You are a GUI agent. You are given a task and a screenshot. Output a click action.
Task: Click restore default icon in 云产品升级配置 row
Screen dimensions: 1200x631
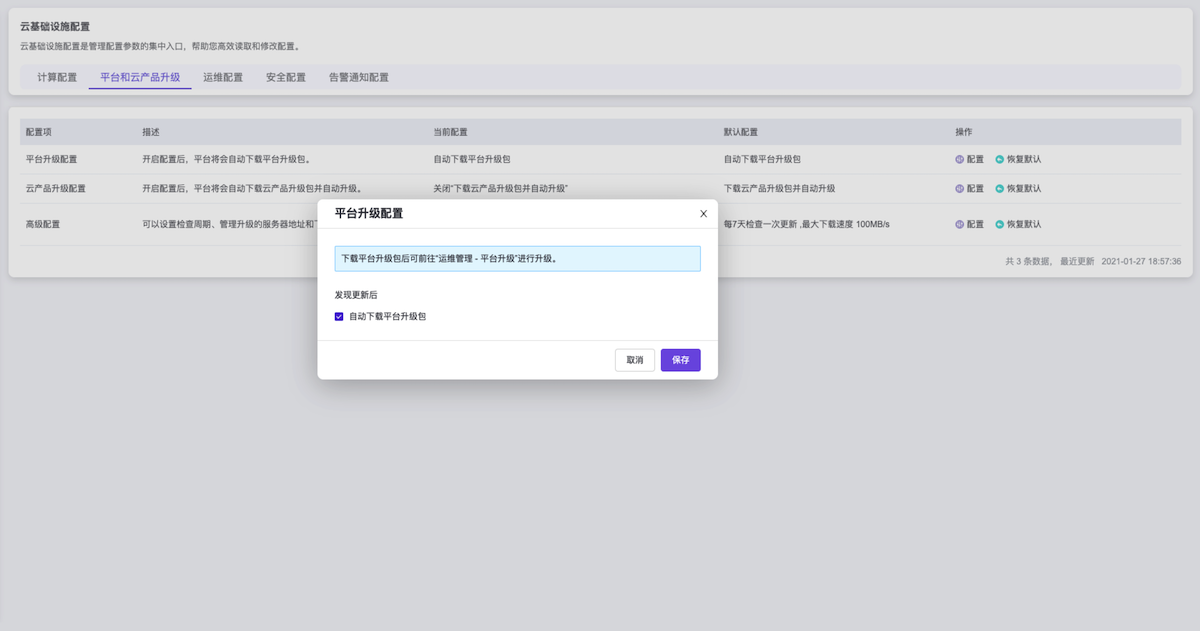click(x=1000, y=188)
